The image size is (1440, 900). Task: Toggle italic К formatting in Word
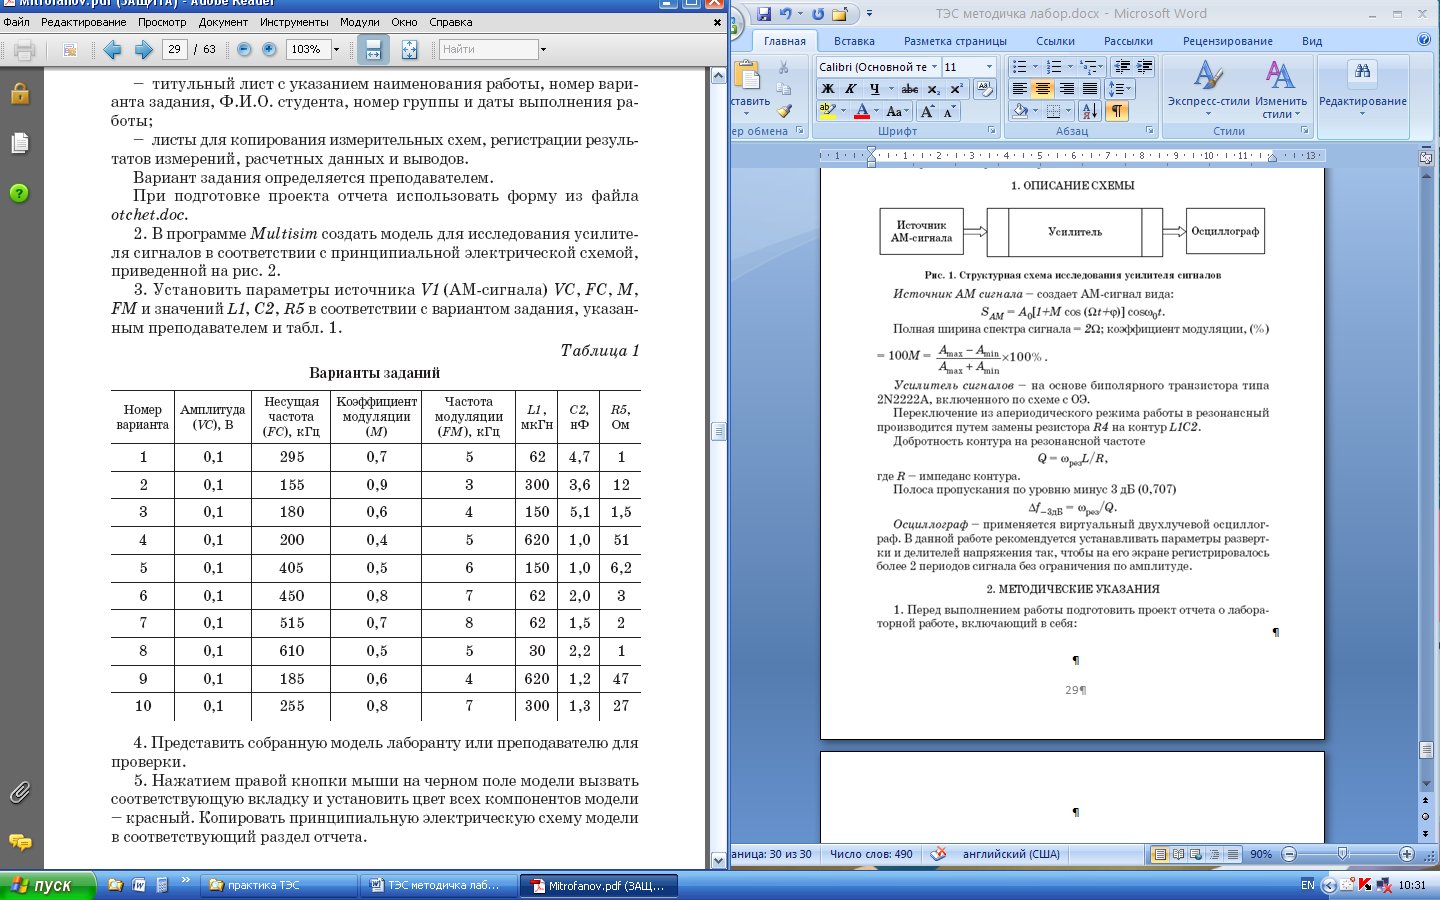850,89
